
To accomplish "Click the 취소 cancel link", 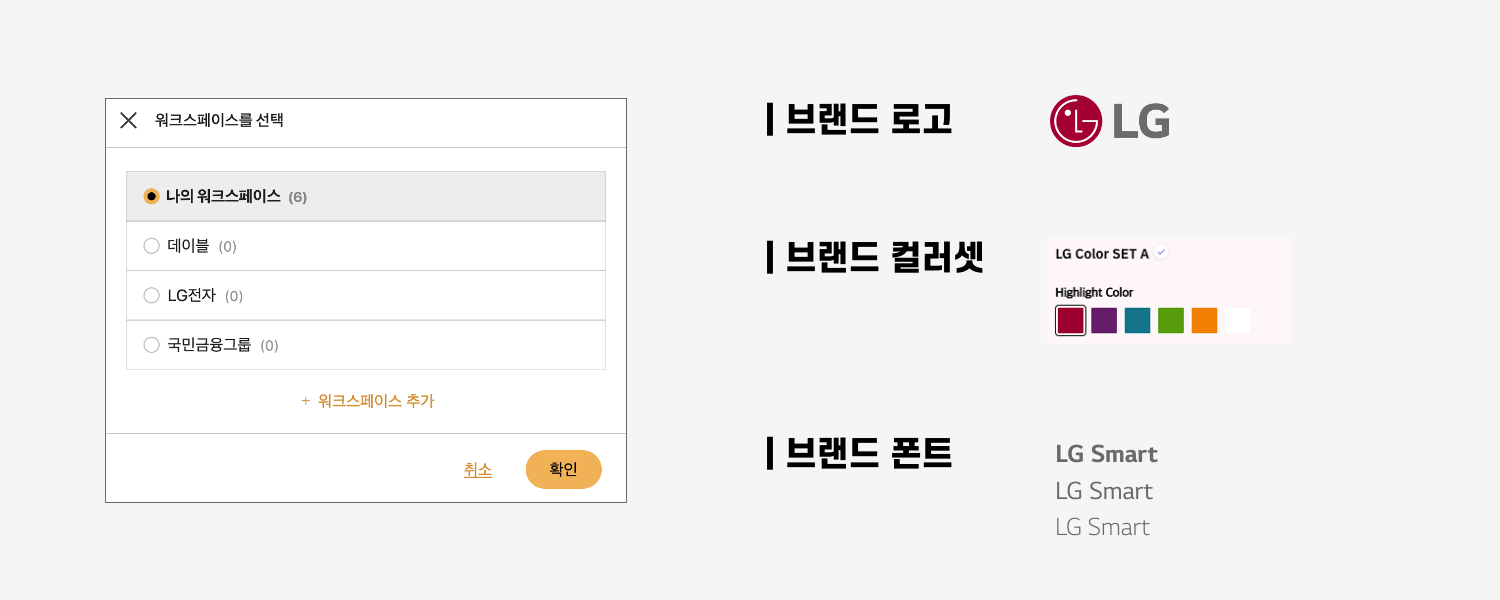I will [x=478, y=468].
